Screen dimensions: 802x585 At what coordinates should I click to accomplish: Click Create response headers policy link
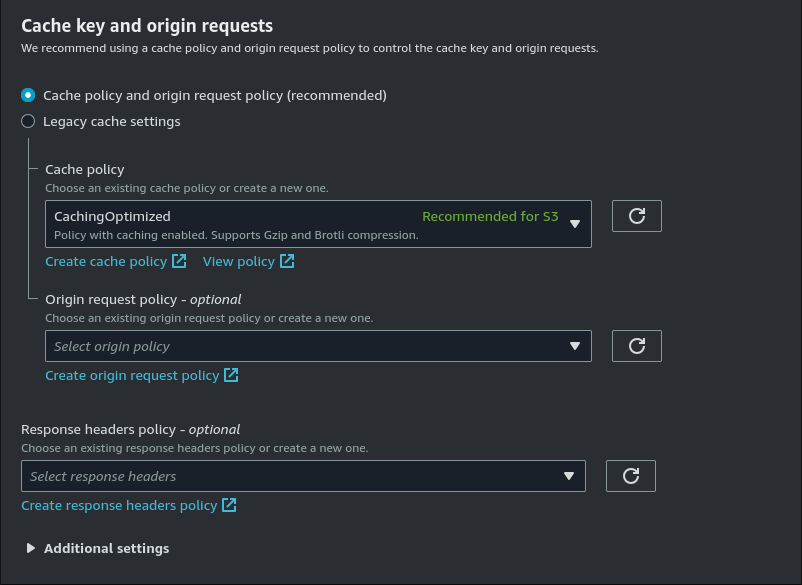[x=119, y=505]
